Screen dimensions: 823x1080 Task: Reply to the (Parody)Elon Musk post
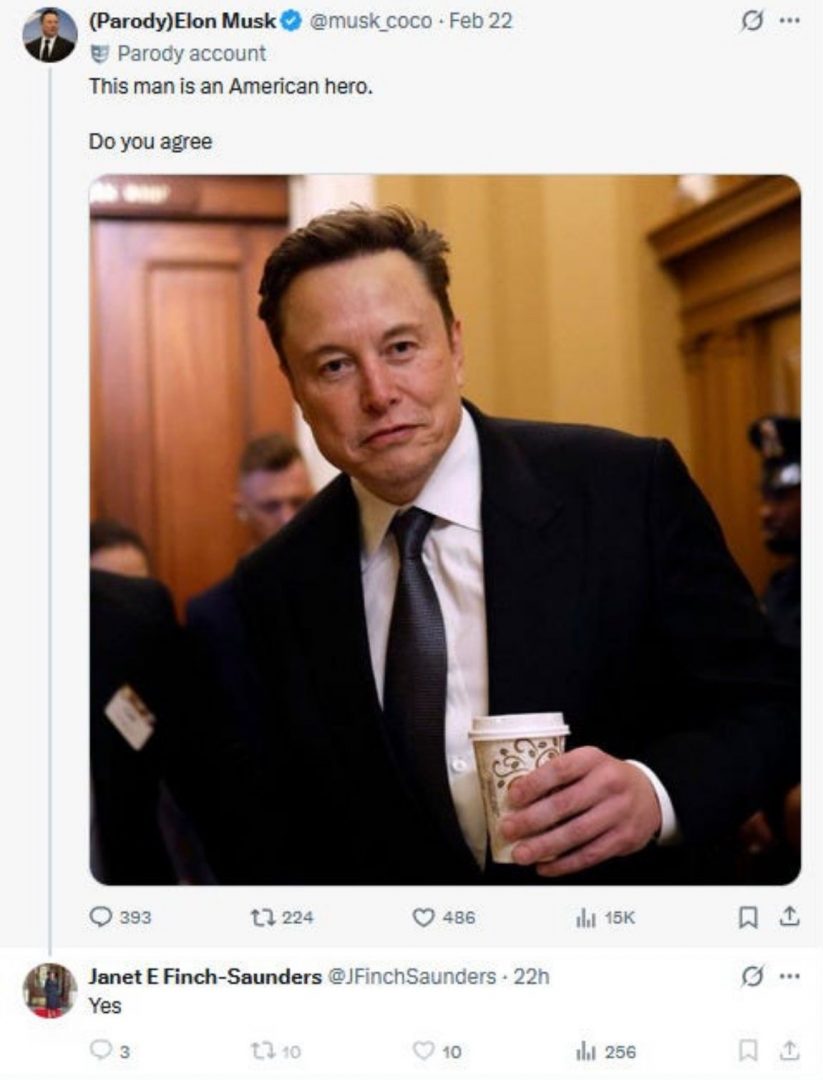point(103,917)
